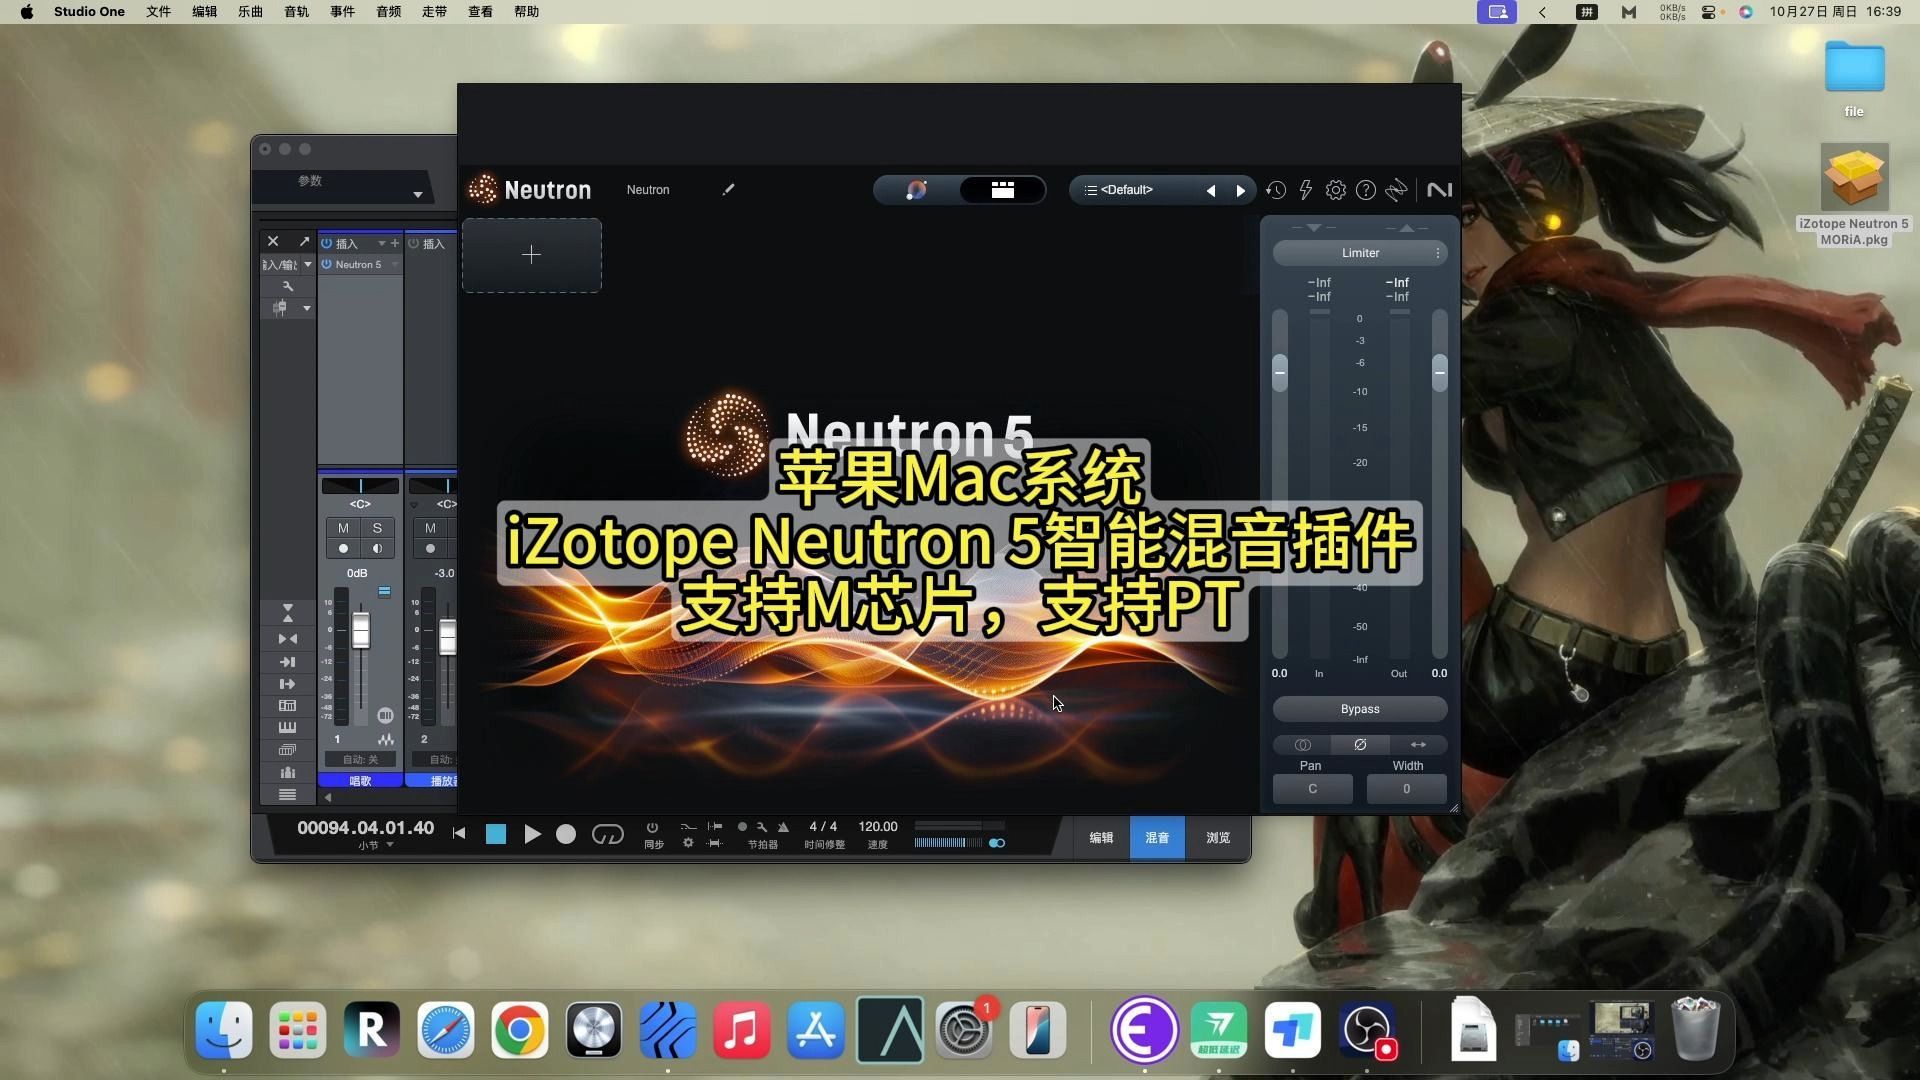The image size is (1920, 1080).
Task: Toggle the Limiter module
Action: tap(1360, 253)
